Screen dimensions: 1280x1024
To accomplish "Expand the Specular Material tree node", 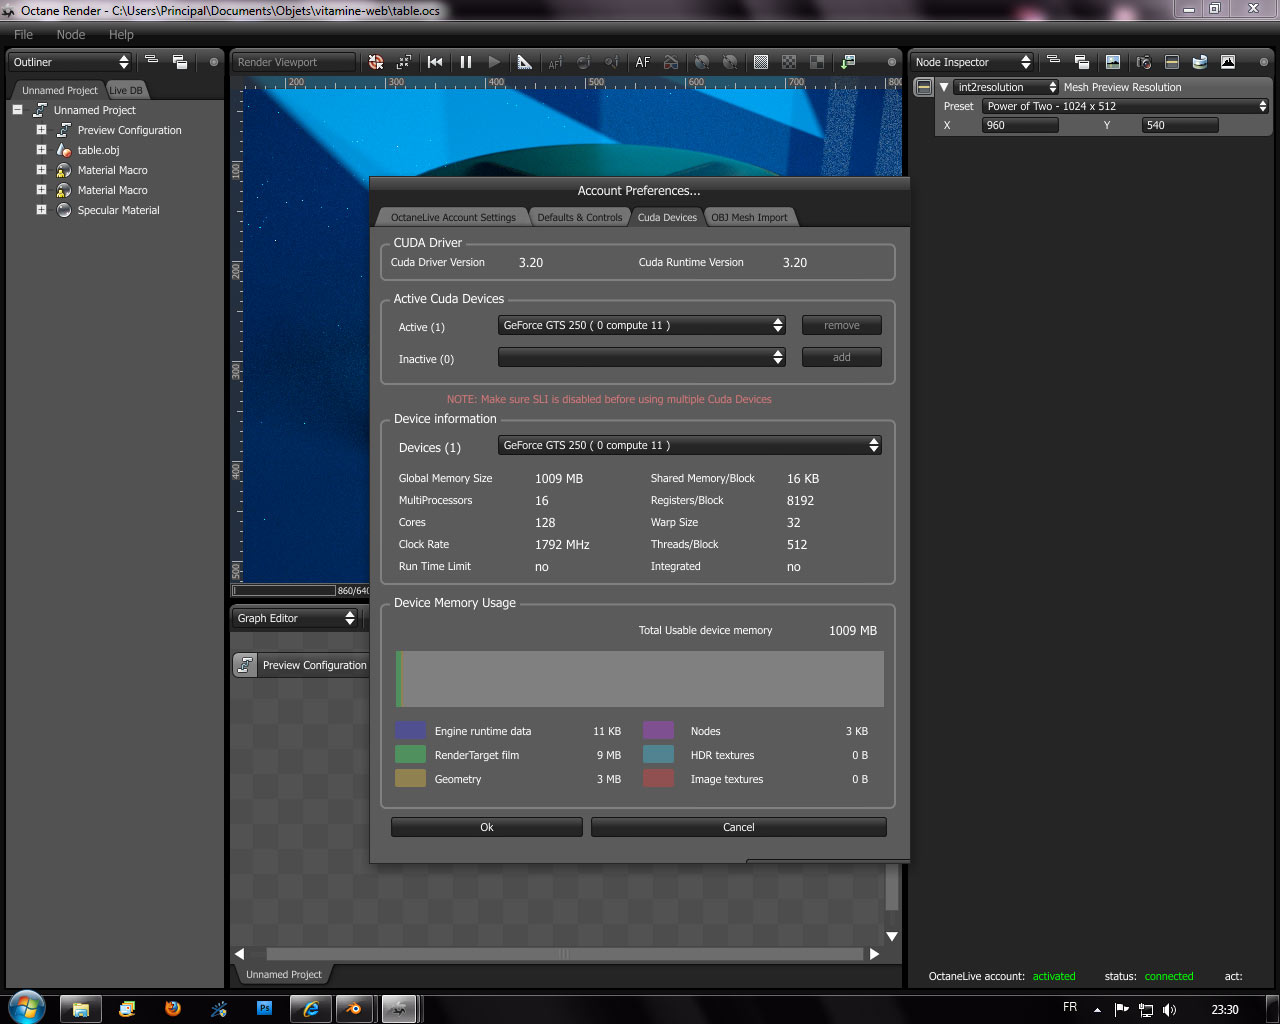I will click(x=41, y=210).
